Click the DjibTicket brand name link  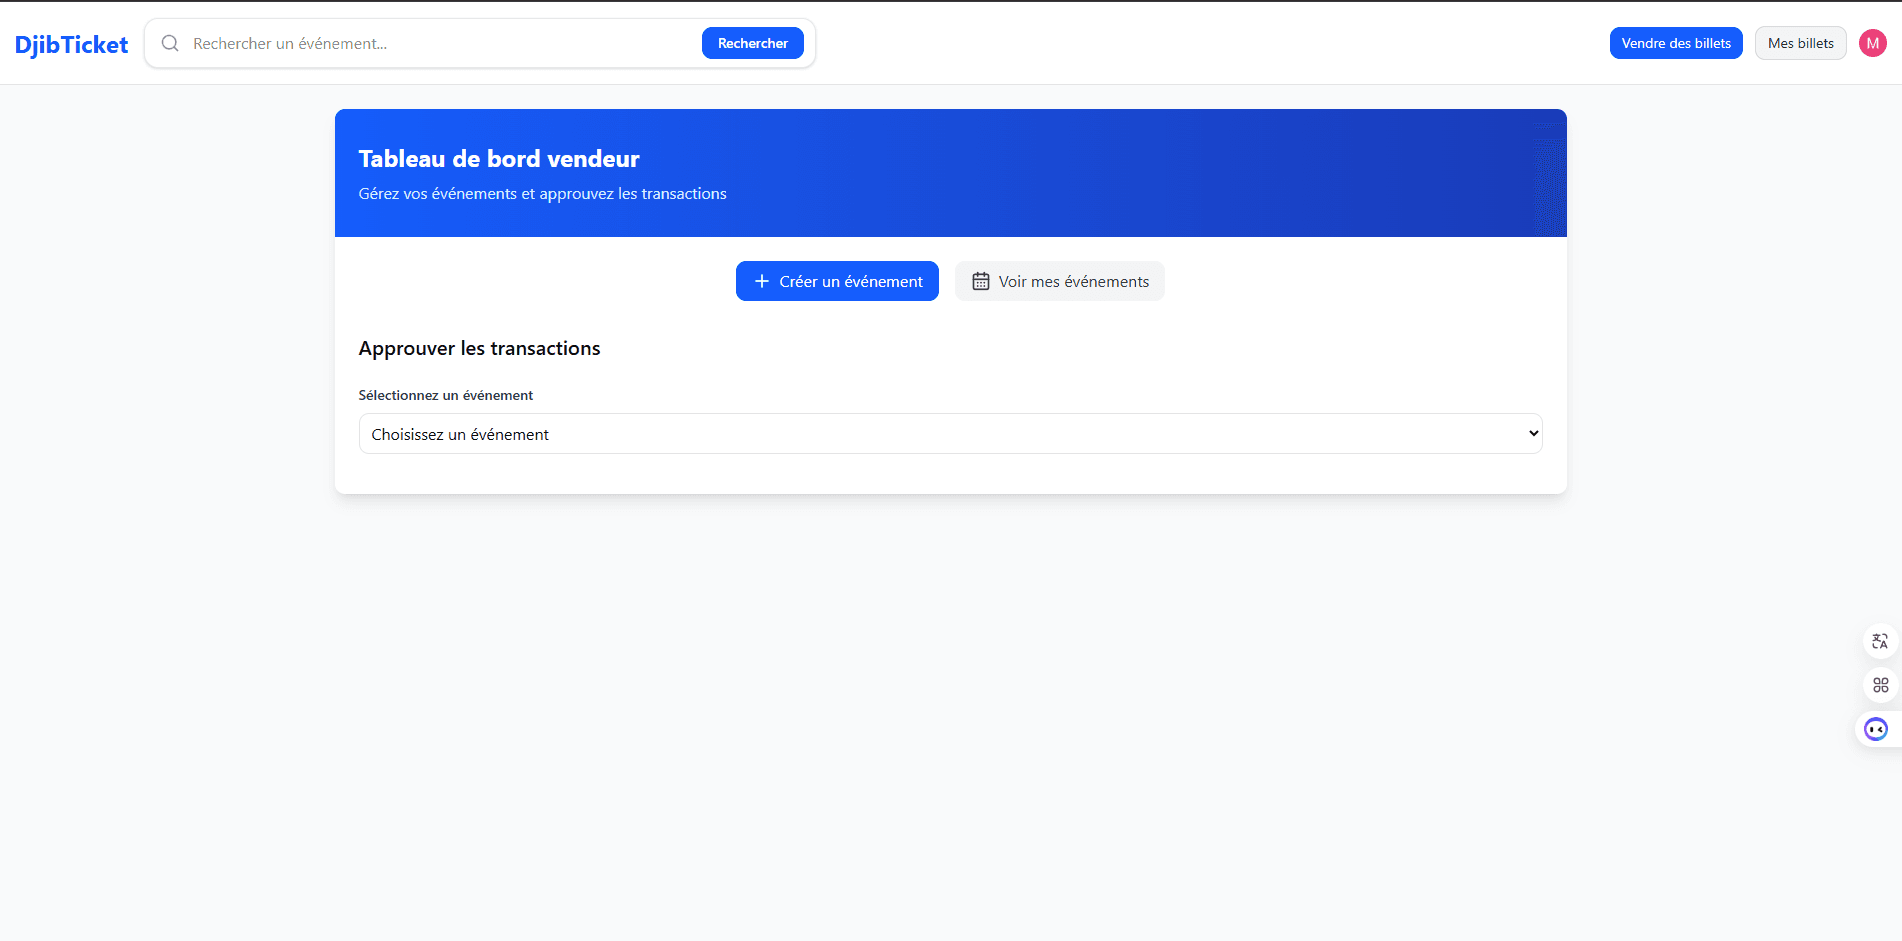point(71,43)
